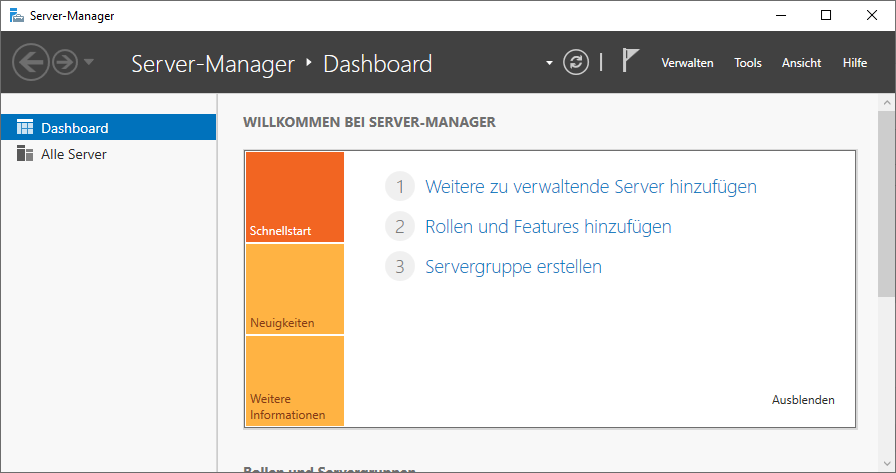
Task: Open the Tools menu
Action: click(x=747, y=63)
